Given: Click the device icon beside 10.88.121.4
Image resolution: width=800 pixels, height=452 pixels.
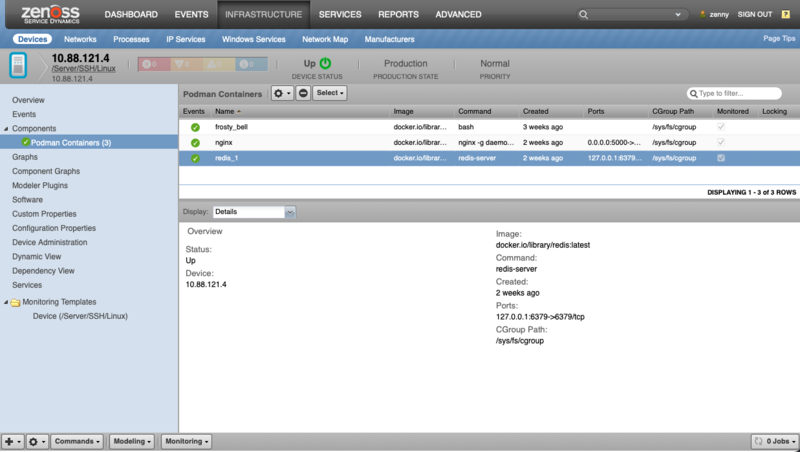Looking at the screenshot, I should [18, 65].
